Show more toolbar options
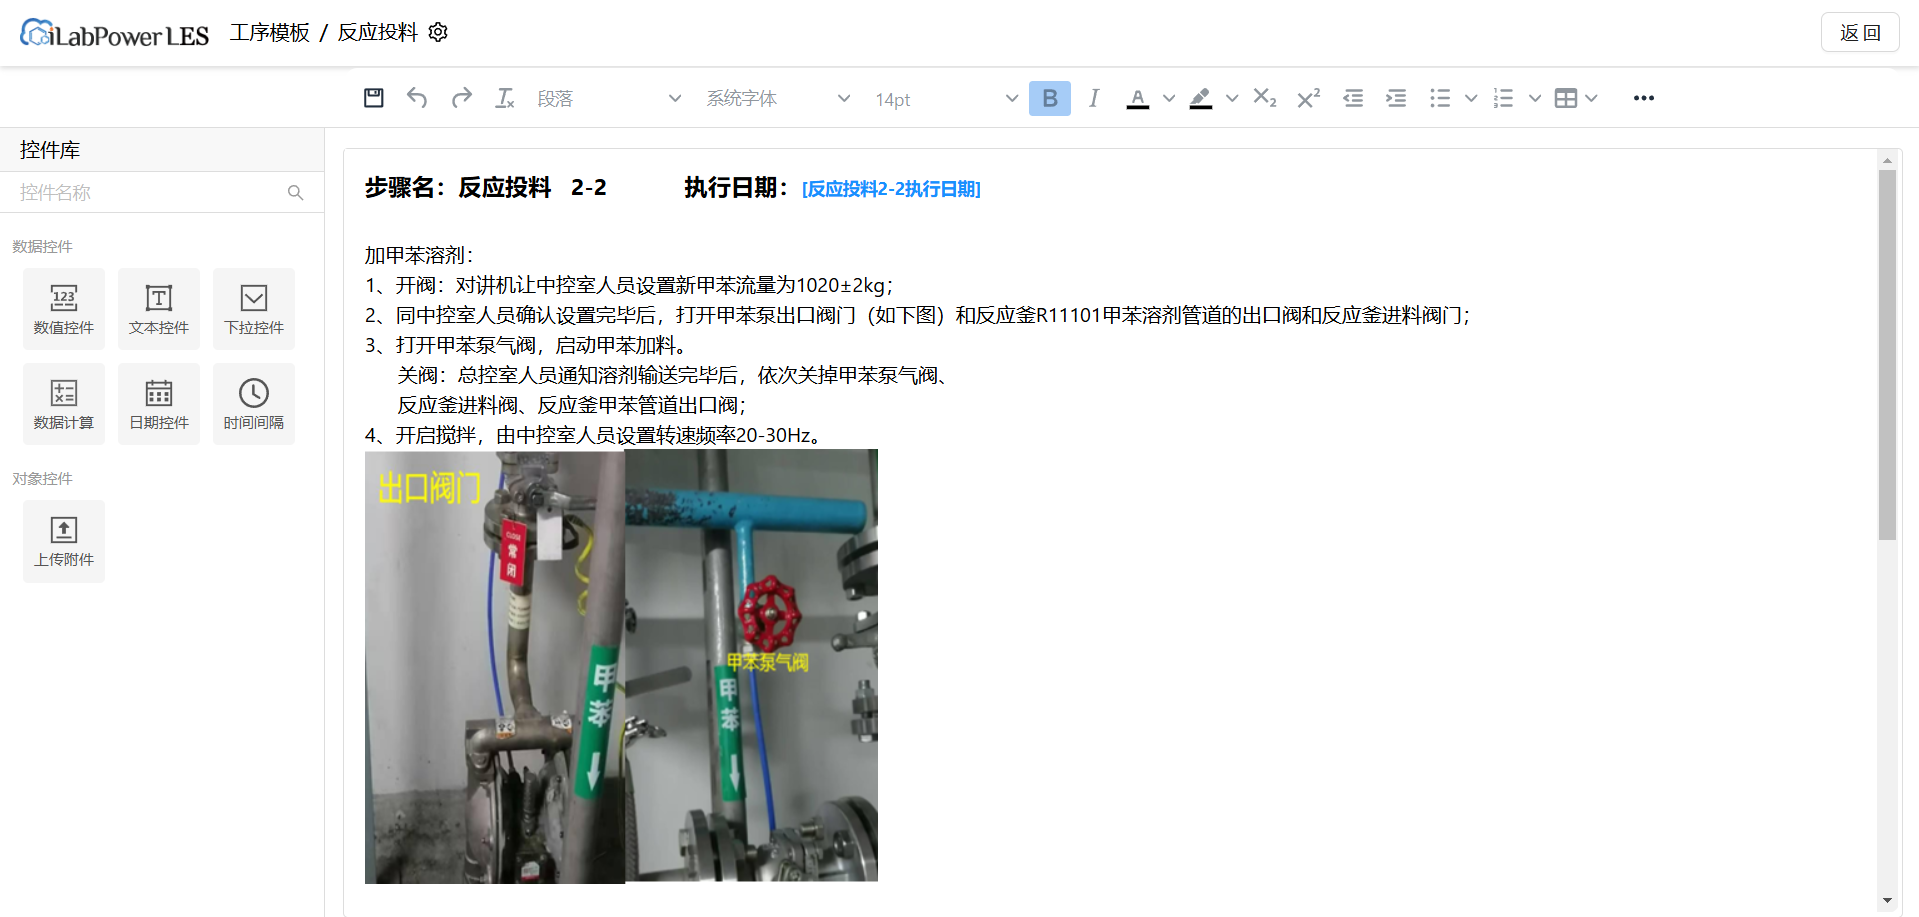Image resolution: width=1919 pixels, height=917 pixels. (x=1644, y=98)
